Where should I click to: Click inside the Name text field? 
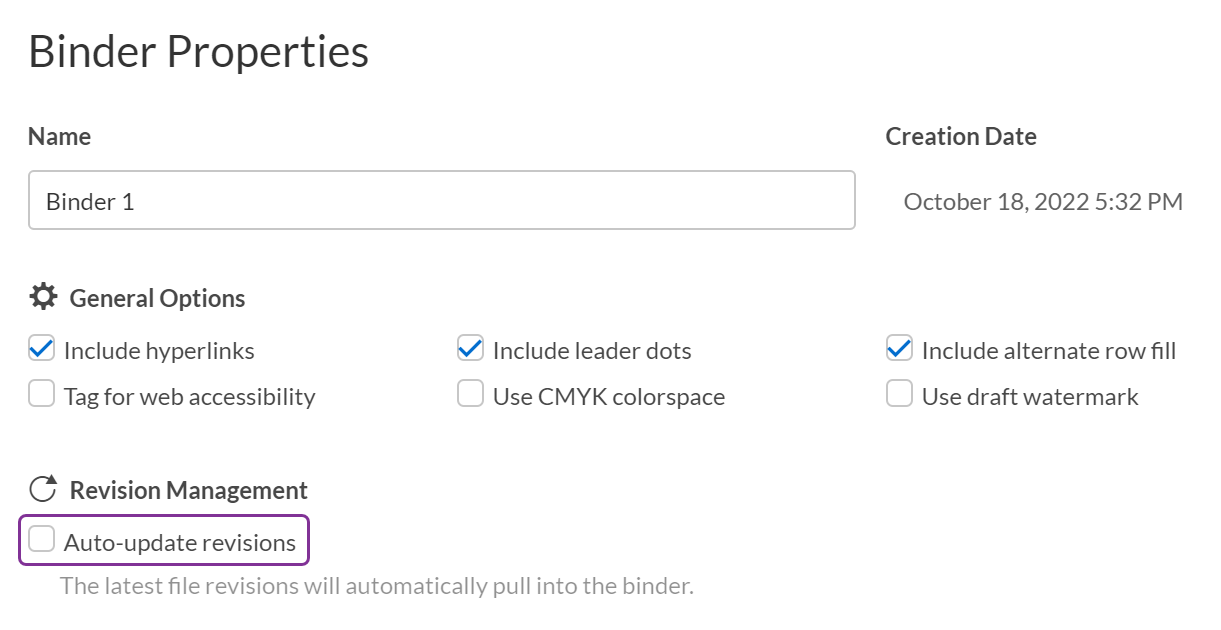click(x=440, y=200)
